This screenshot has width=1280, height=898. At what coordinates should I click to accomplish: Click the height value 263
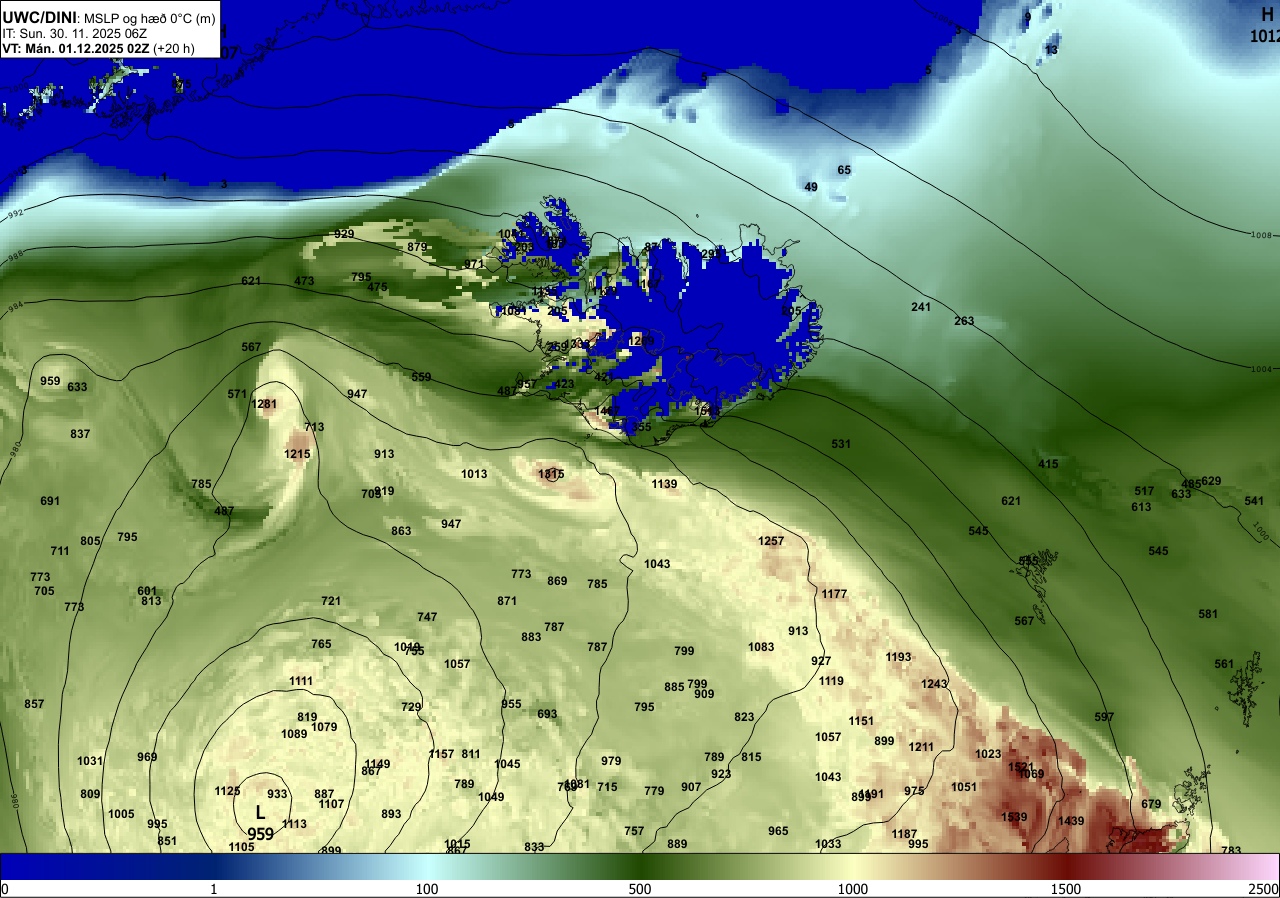[964, 321]
